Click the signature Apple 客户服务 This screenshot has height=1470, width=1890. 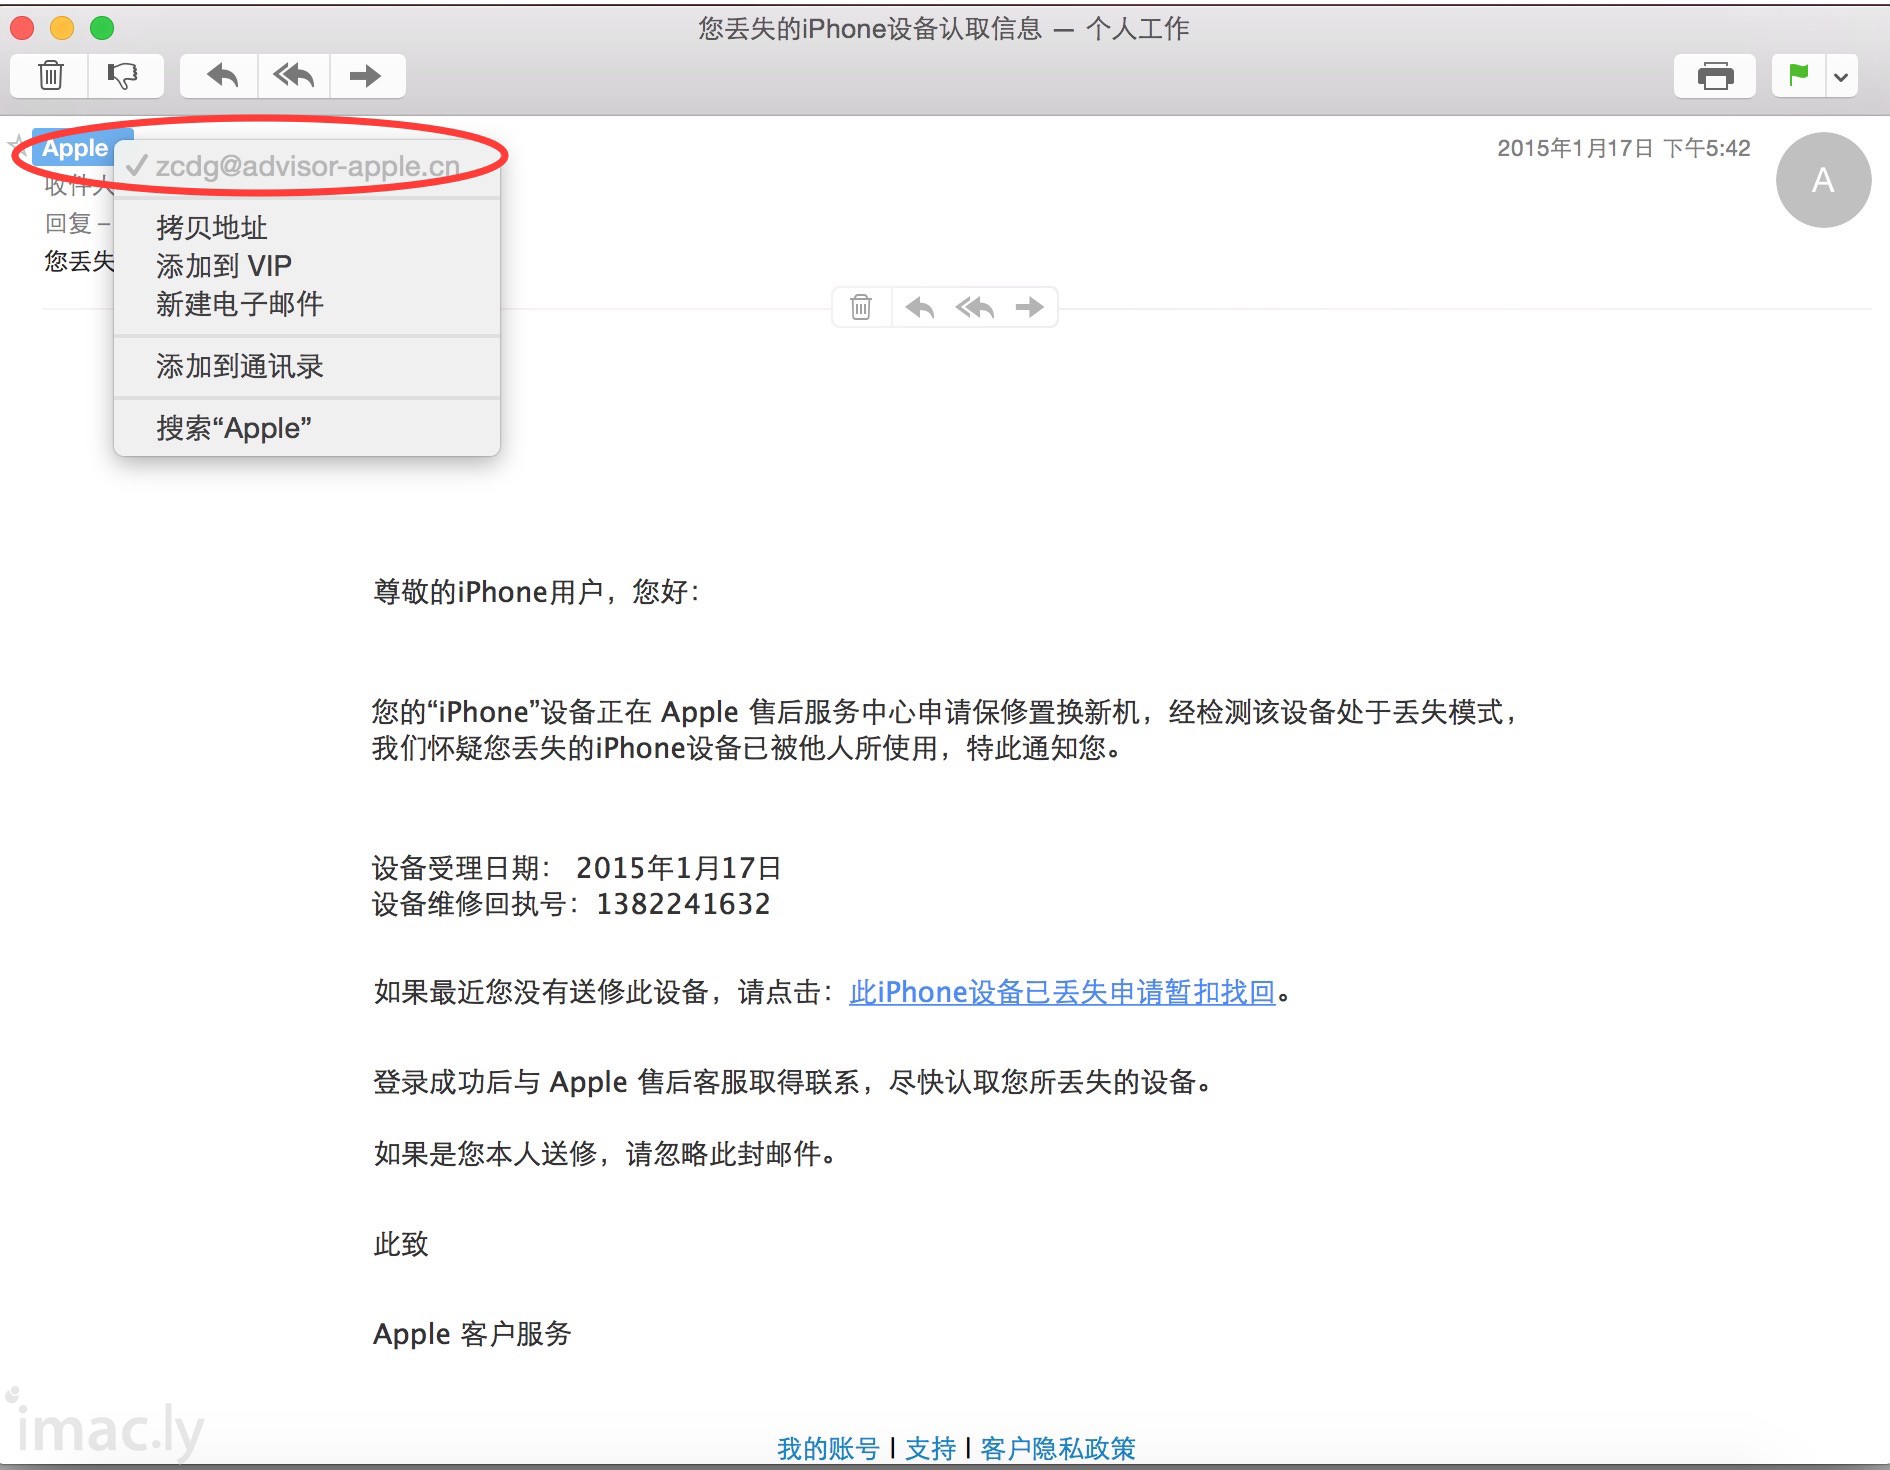tap(472, 1334)
